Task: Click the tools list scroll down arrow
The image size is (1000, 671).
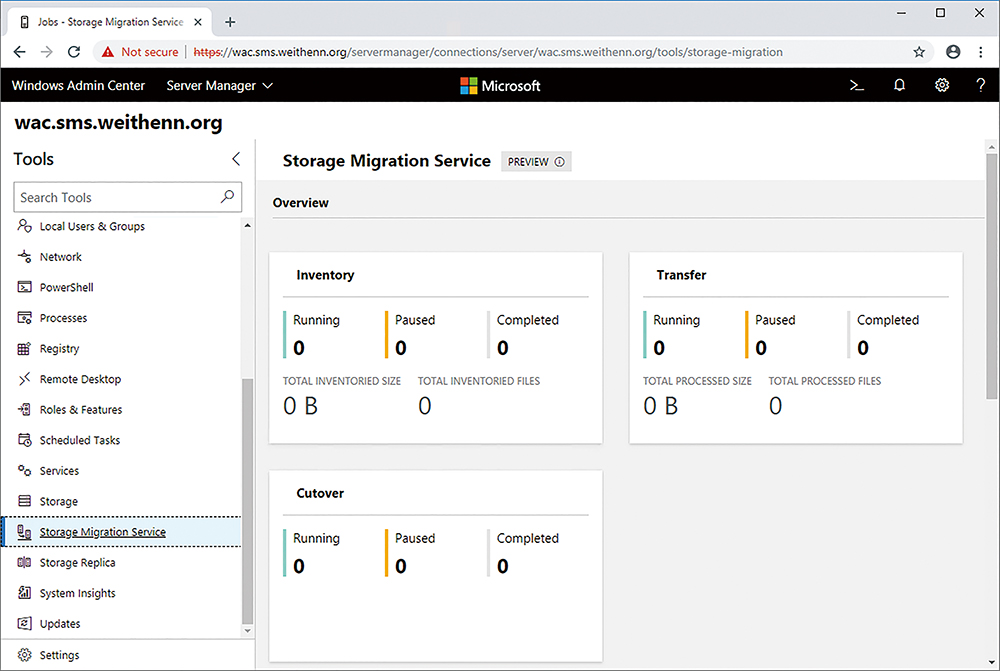Action: (247, 631)
